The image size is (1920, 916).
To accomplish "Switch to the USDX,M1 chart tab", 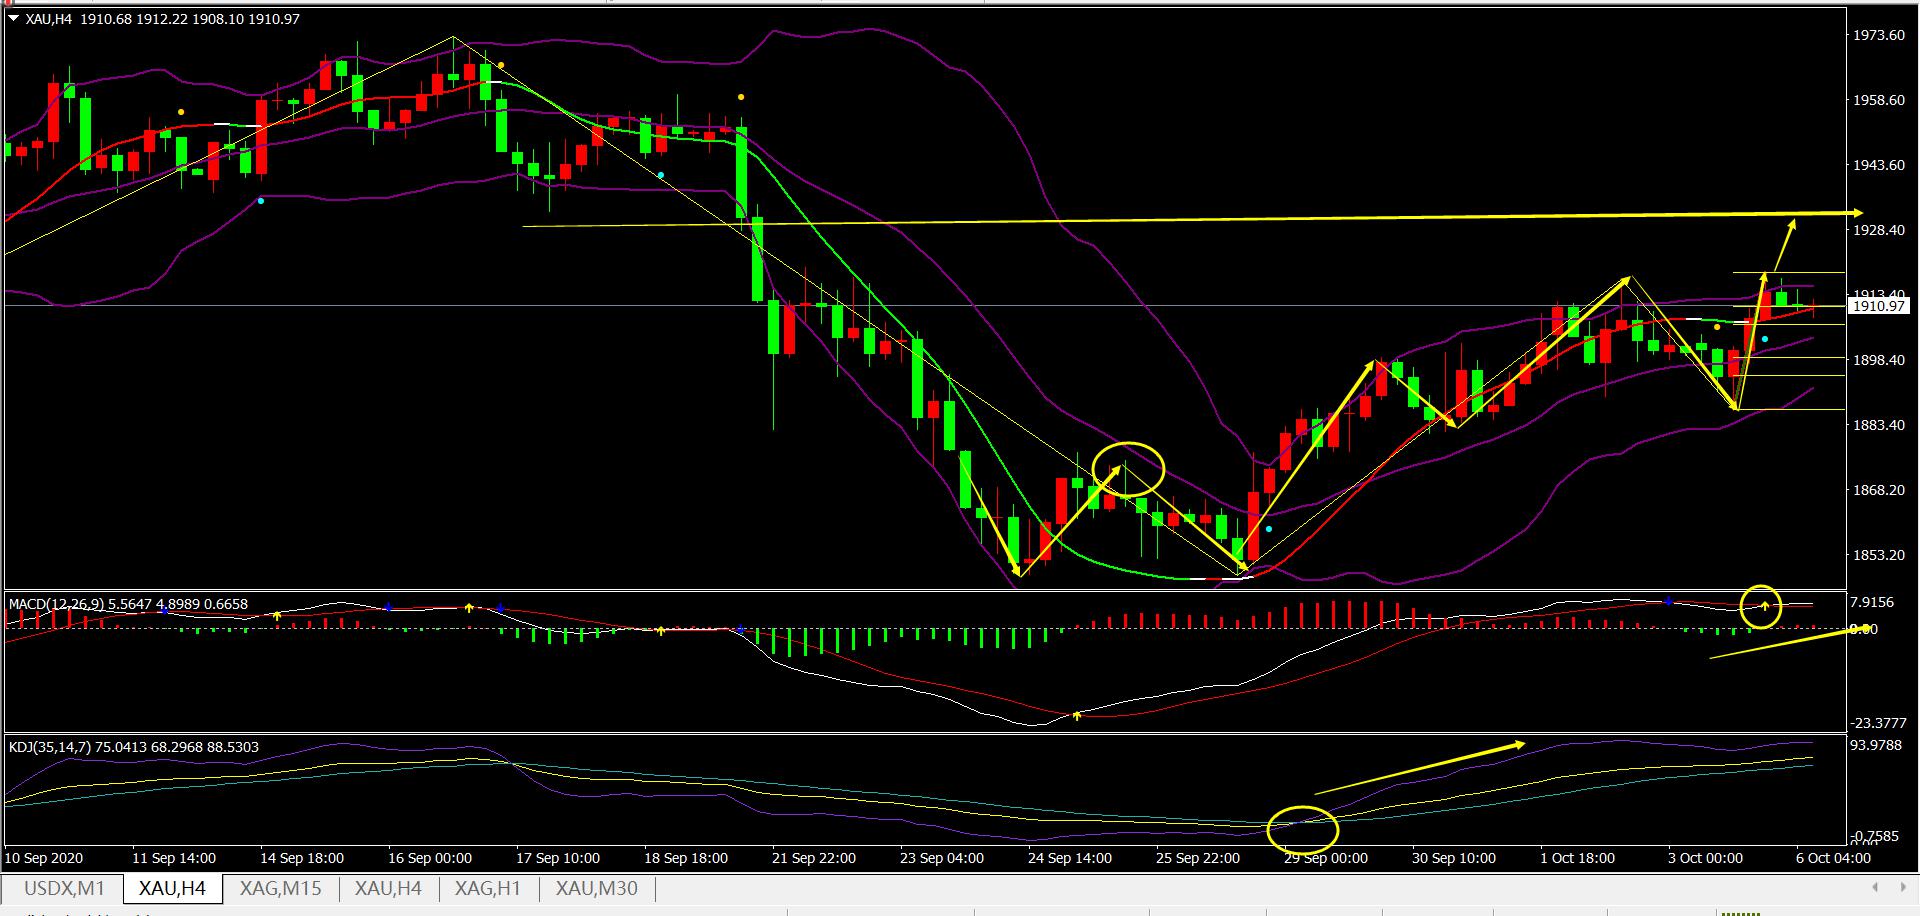I will click(x=64, y=888).
